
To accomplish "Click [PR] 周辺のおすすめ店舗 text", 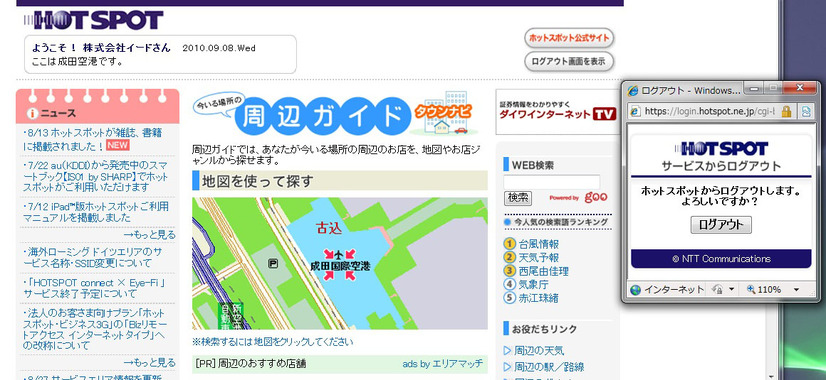I will 250,364.
